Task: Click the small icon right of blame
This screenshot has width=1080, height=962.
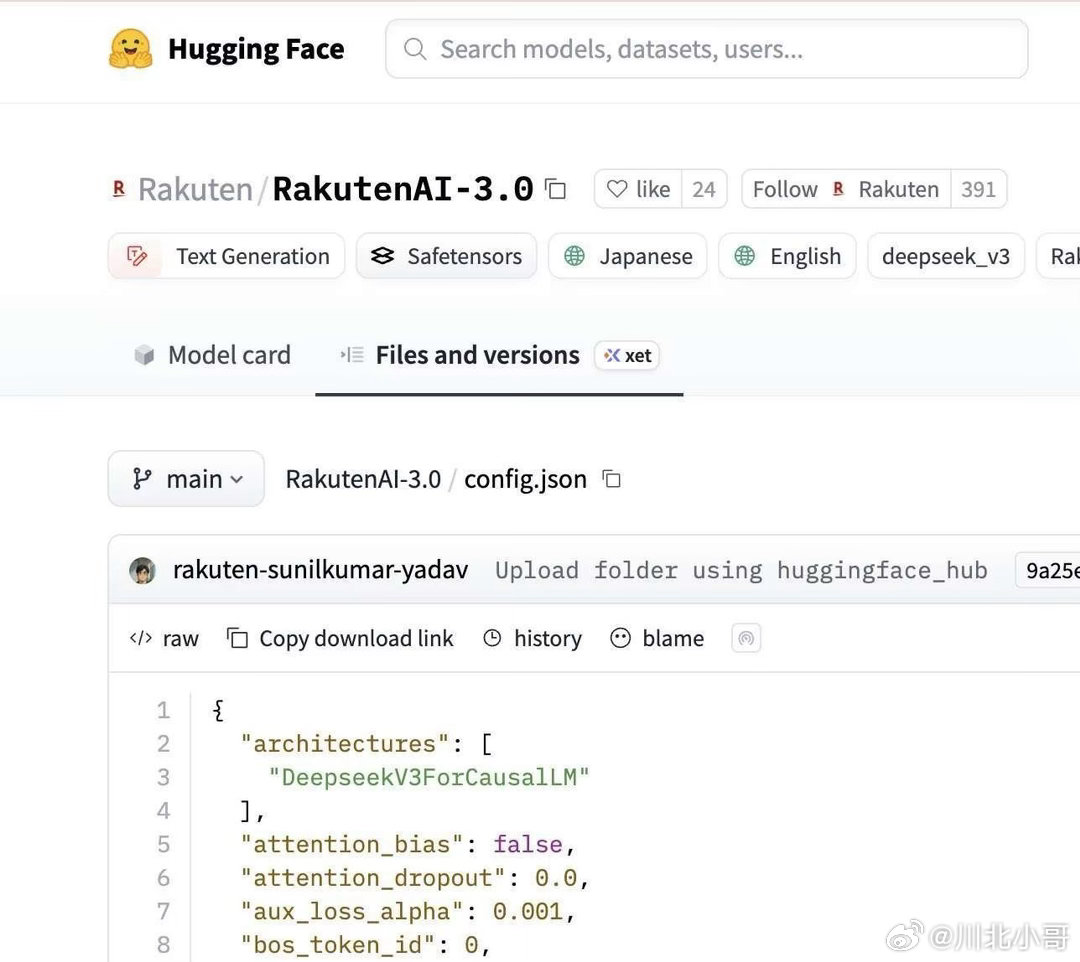Action: click(746, 638)
